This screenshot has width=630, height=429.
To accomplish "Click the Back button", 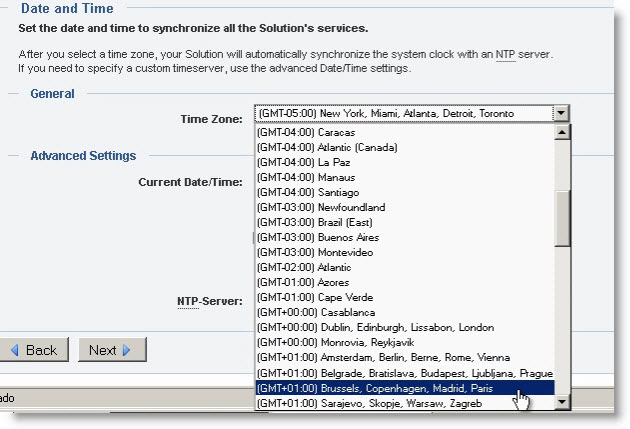I will (x=34, y=350).
